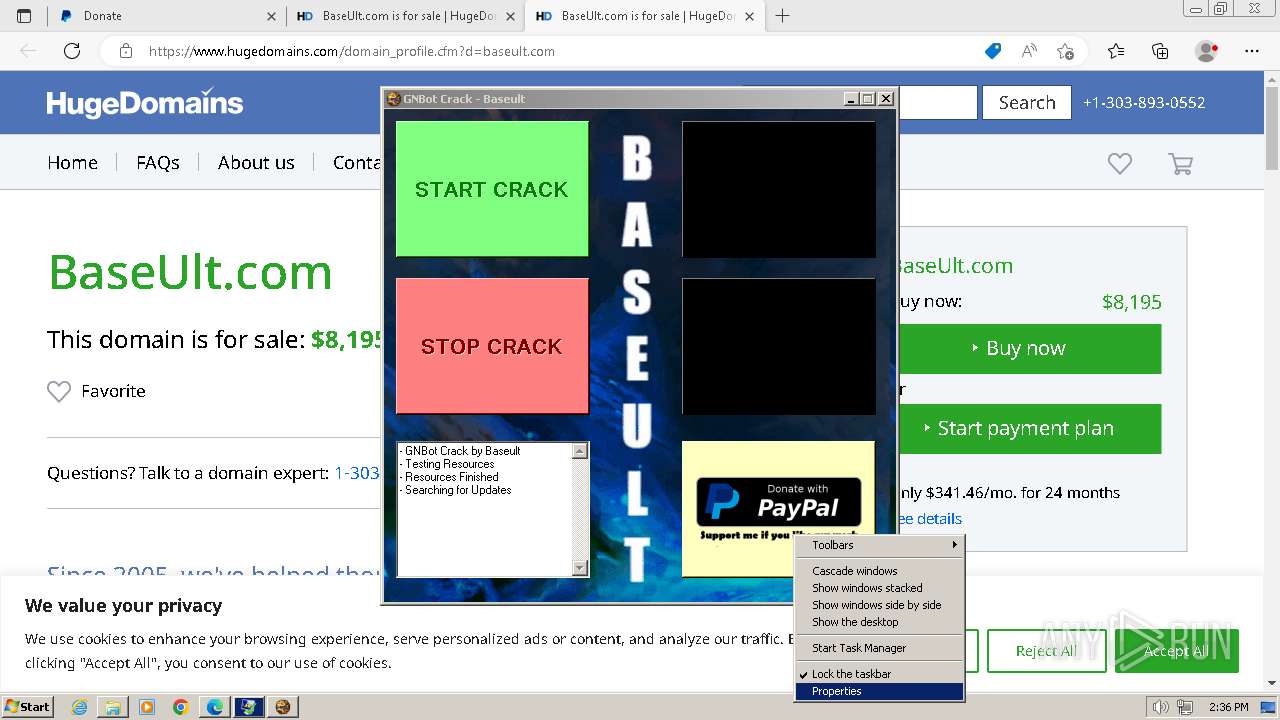Open media player from taskbar

coord(147,707)
